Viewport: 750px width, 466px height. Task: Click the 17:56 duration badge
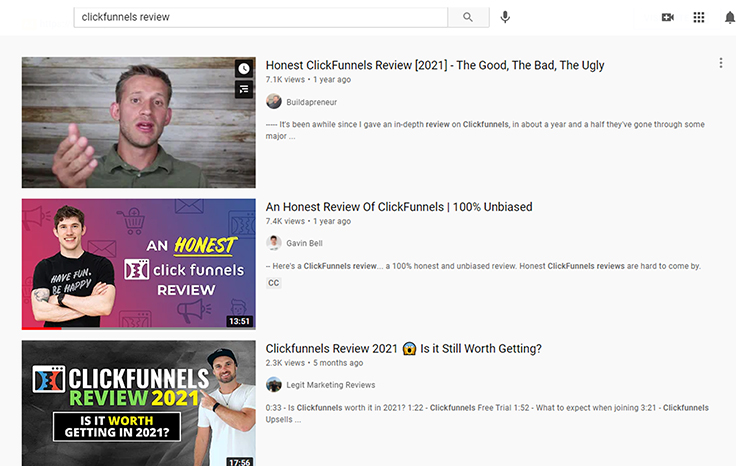coord(239,462)
